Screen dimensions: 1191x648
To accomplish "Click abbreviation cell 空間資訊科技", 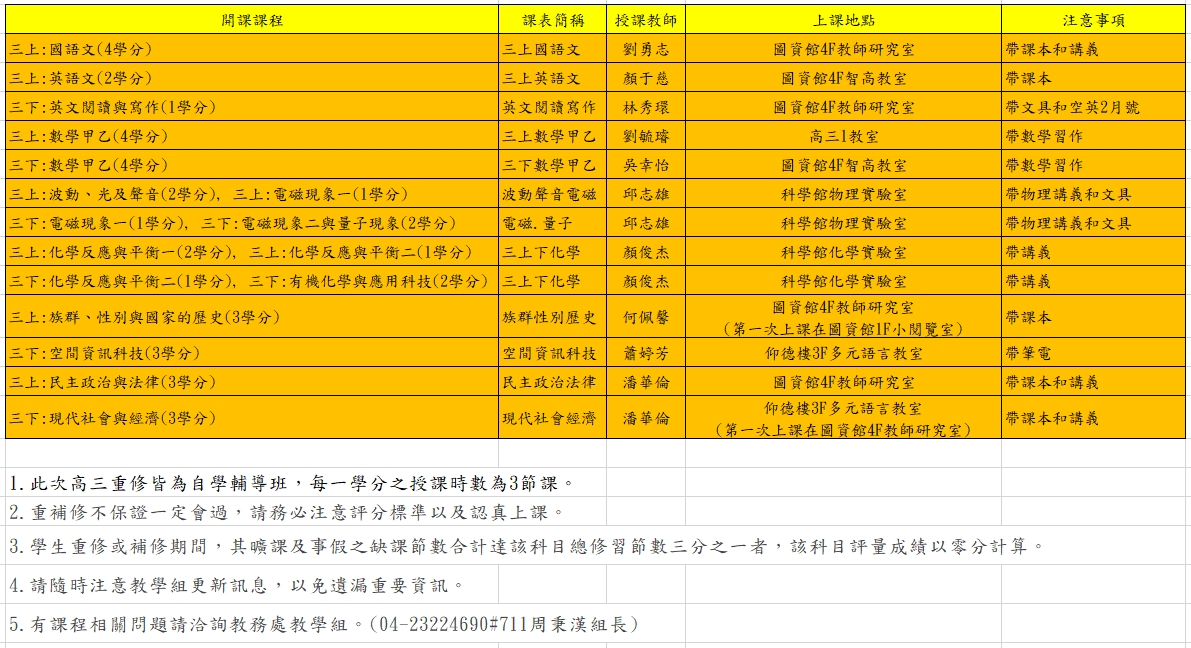I will pos(552,352).
